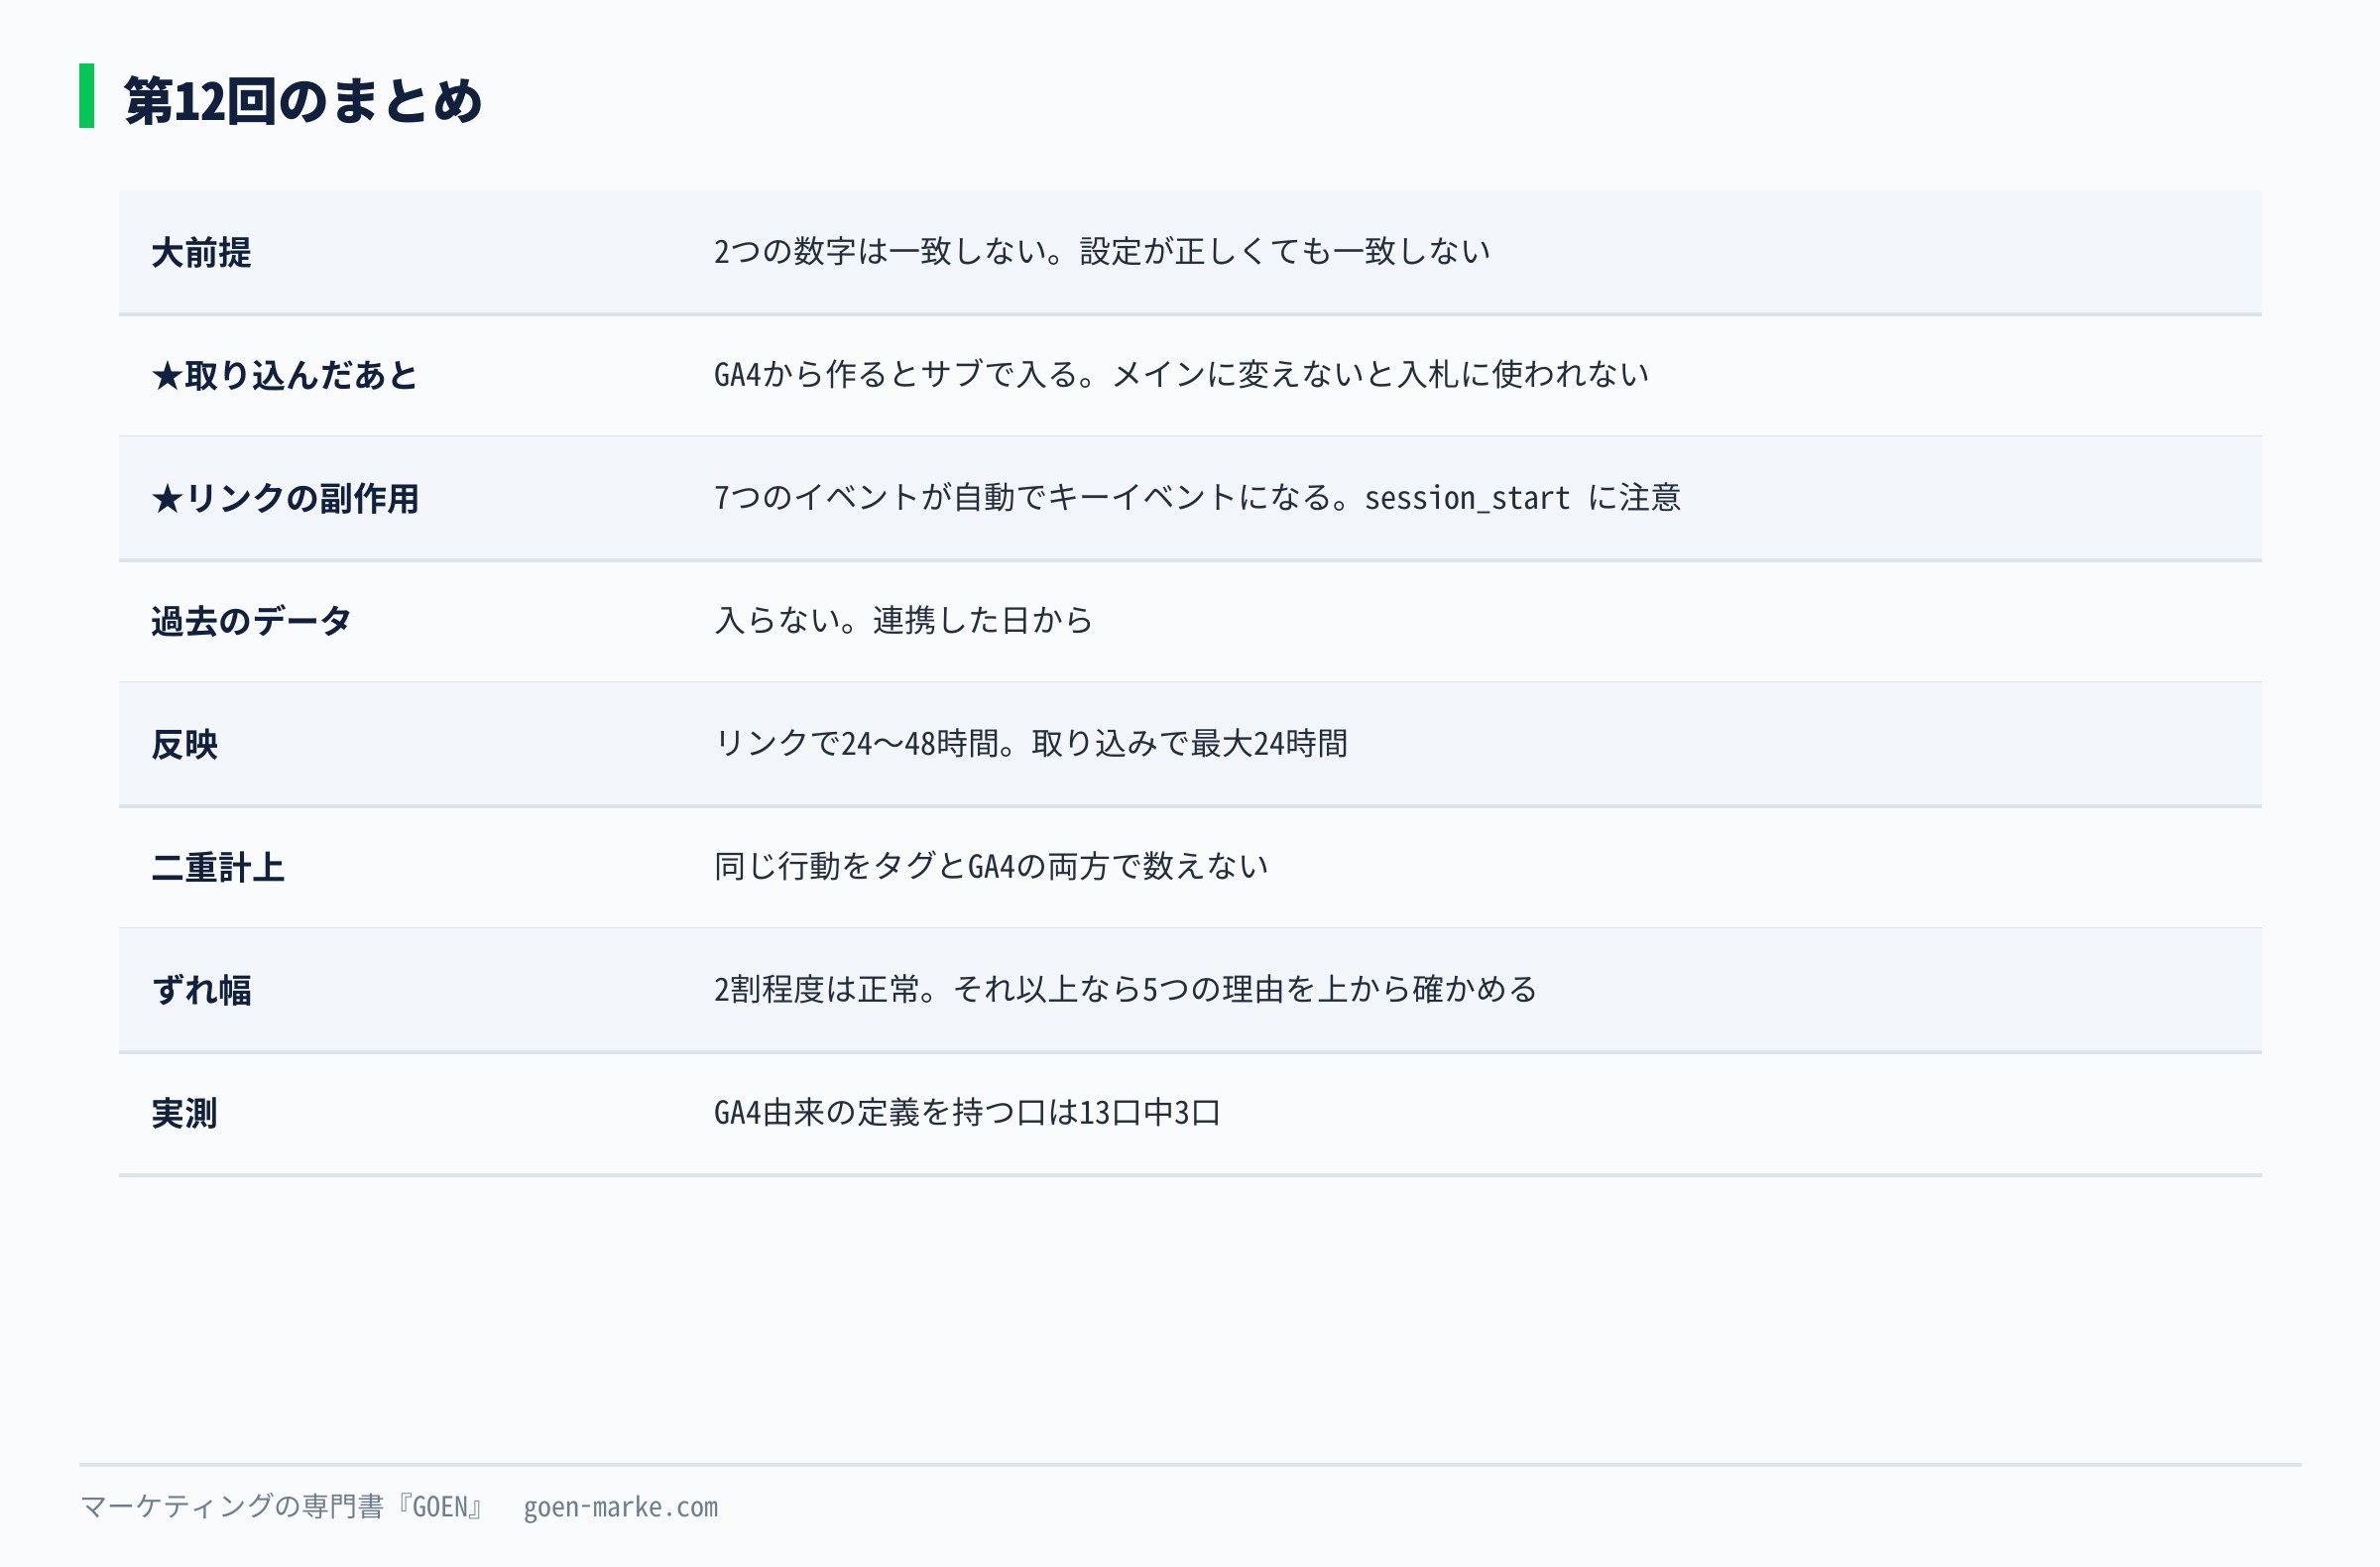Select the row label 反映
2380x1567 pixels.
point(184,744)
